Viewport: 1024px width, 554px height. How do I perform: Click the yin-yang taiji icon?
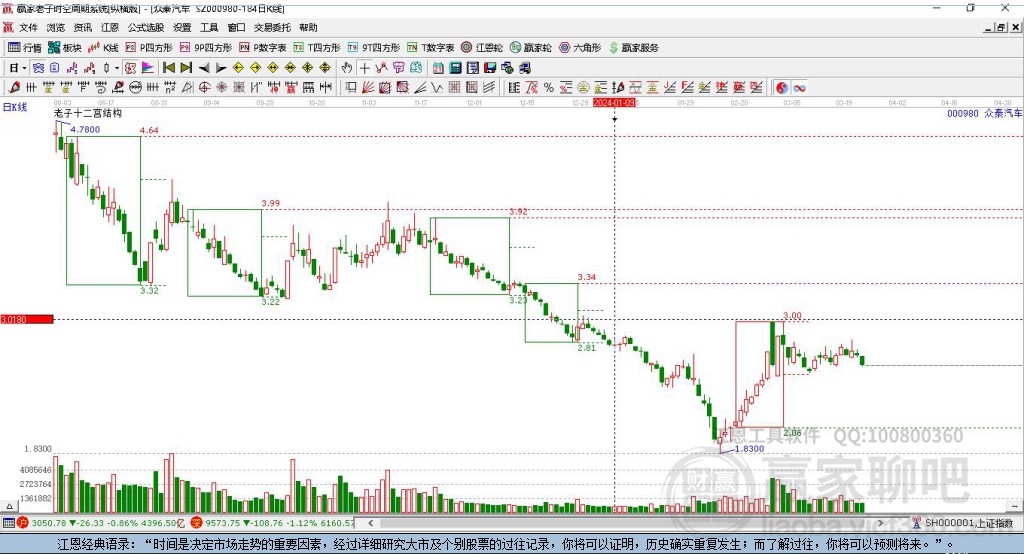point(782,88)
